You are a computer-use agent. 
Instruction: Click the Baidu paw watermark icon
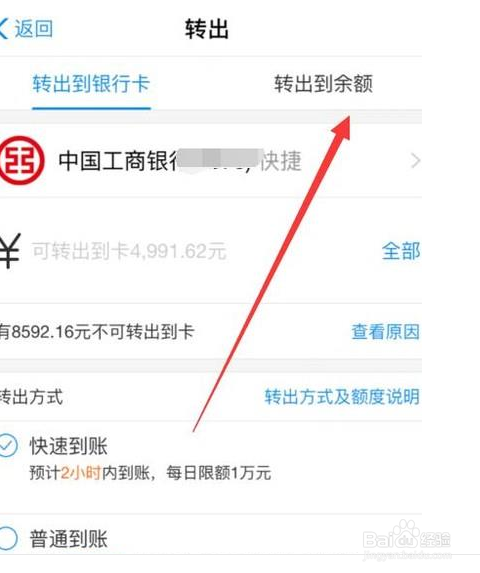coord(404,534)
